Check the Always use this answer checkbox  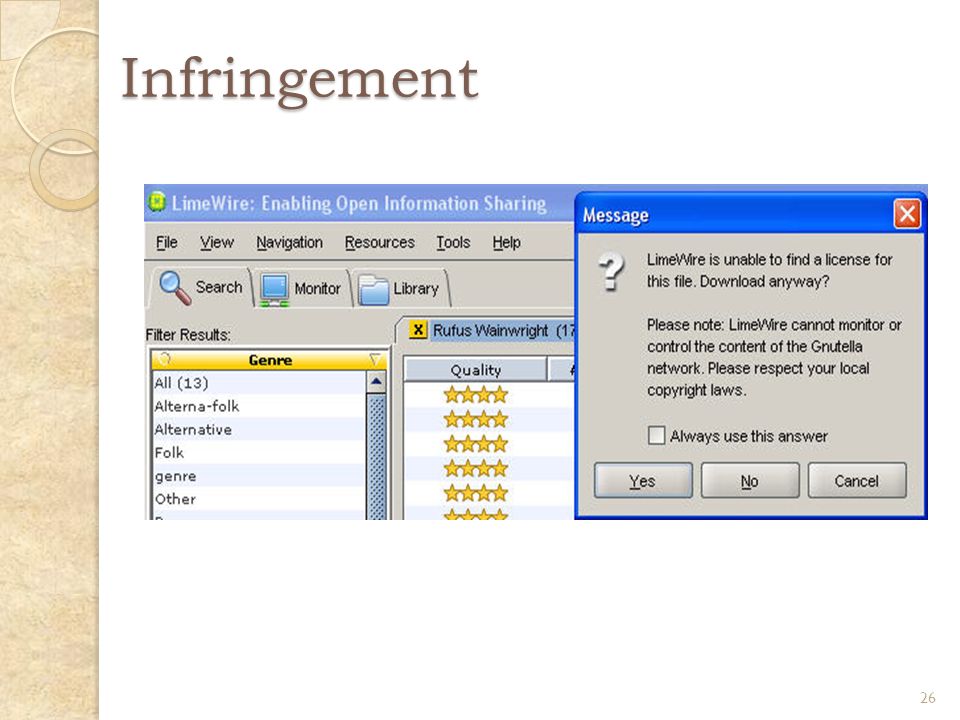click(656, 435)
